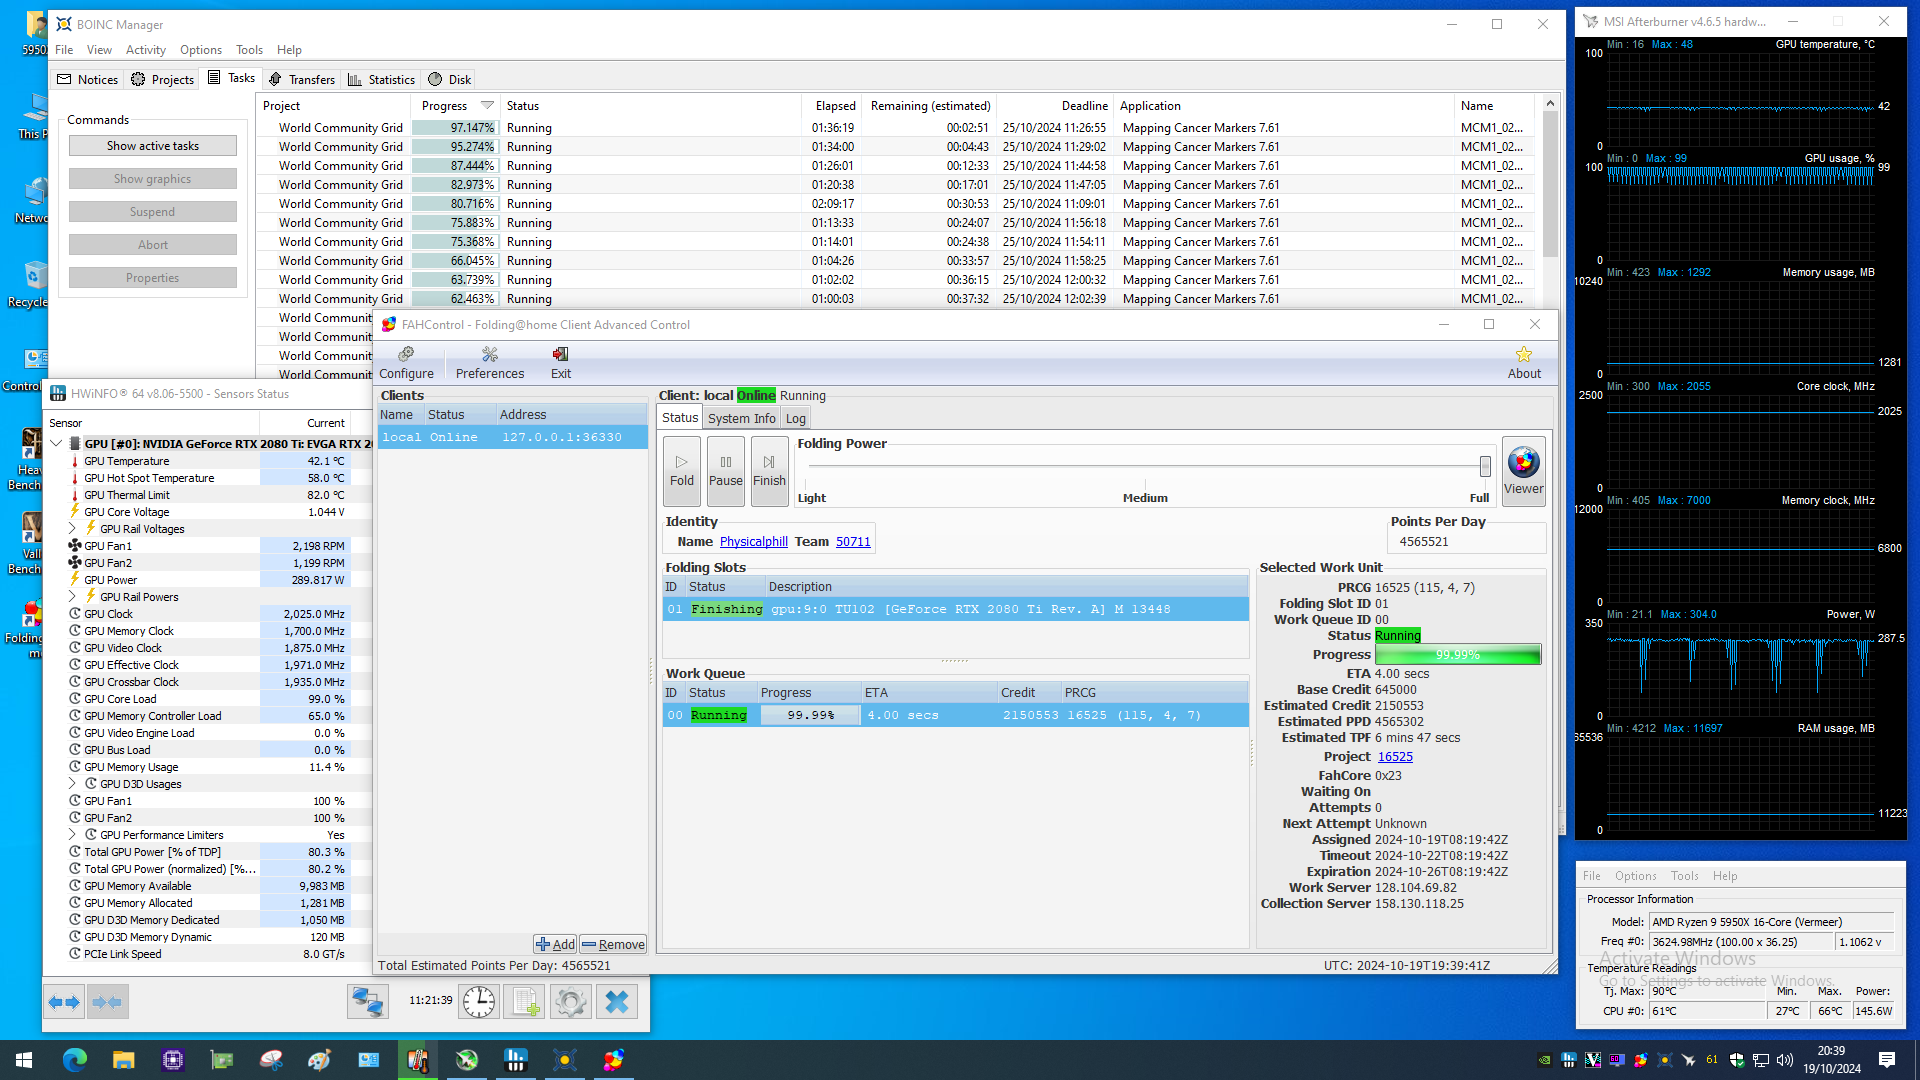Switch to BOINC Manager taskbar icon
Viewport: 1920px width, 1080px height.
coord(565,1060)
